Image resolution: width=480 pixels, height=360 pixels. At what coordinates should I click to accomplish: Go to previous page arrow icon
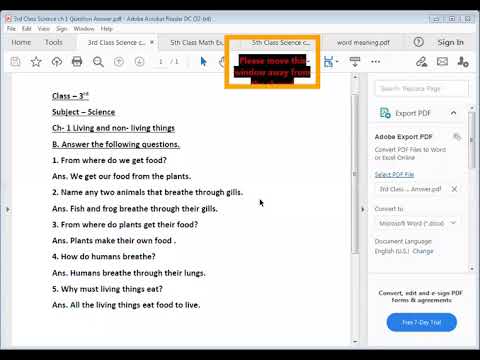(x=119, y=62)
